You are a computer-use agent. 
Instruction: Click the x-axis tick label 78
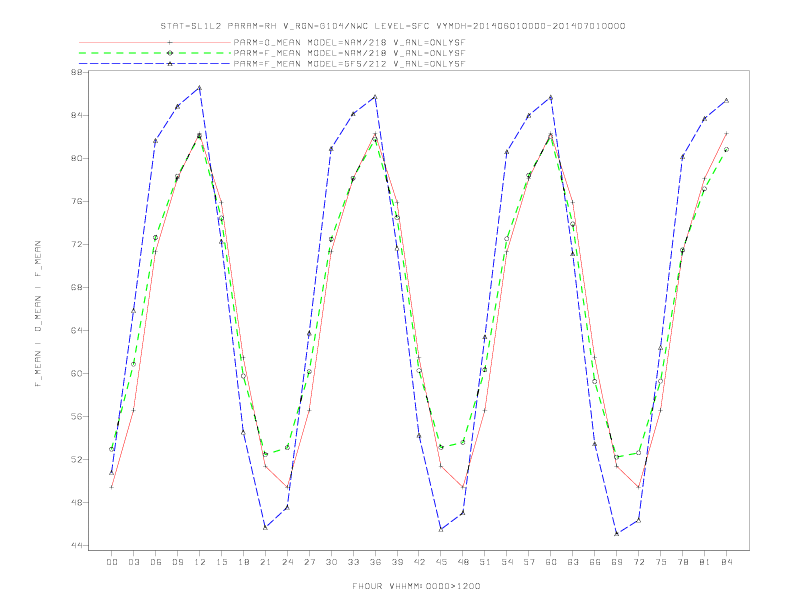[x=682, y=562]
